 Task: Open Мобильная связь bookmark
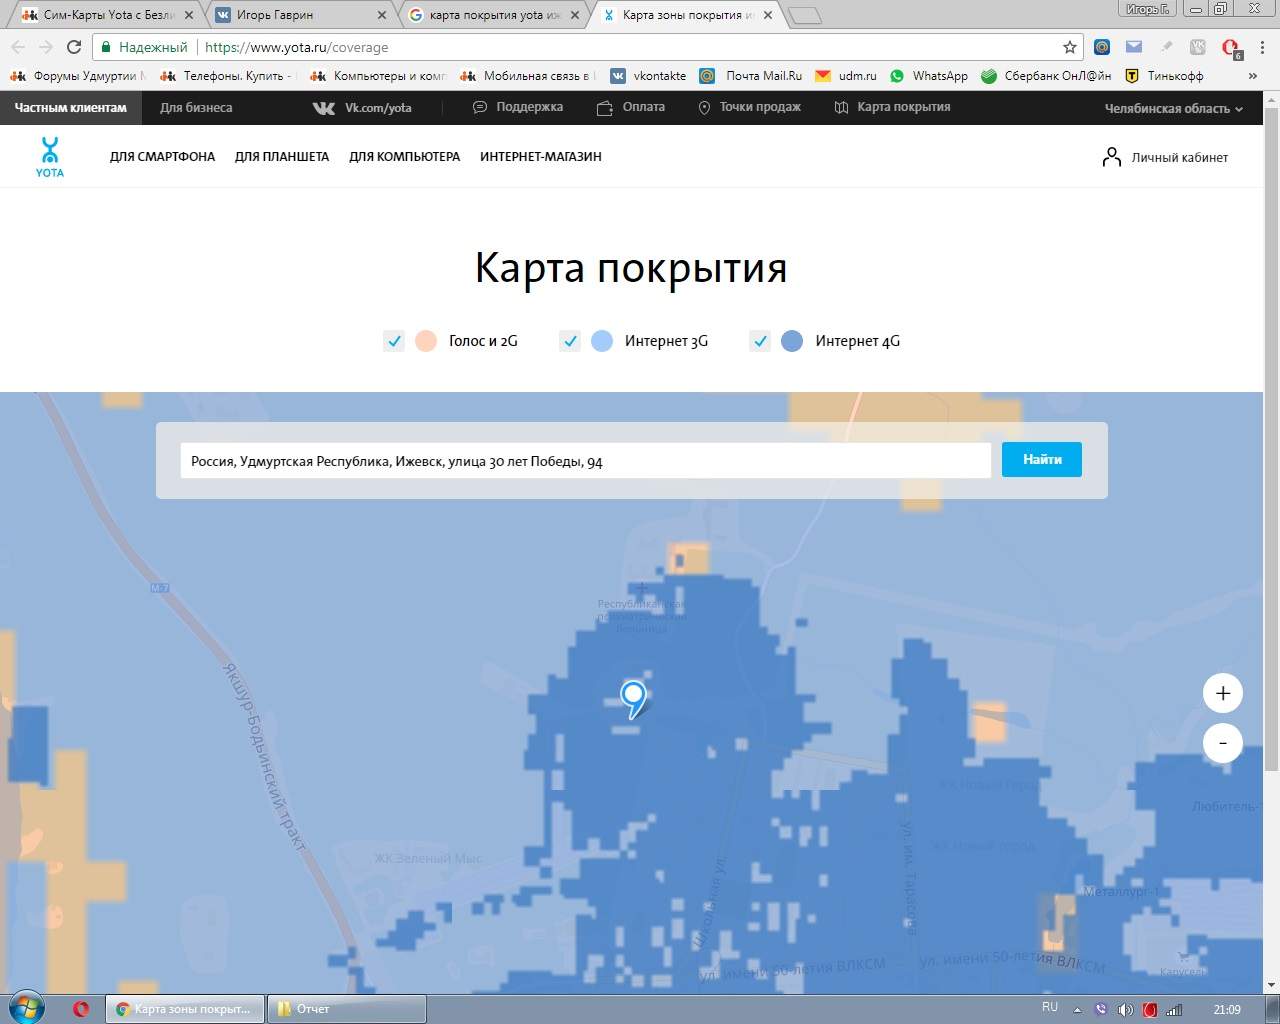[x=527, y=76]
